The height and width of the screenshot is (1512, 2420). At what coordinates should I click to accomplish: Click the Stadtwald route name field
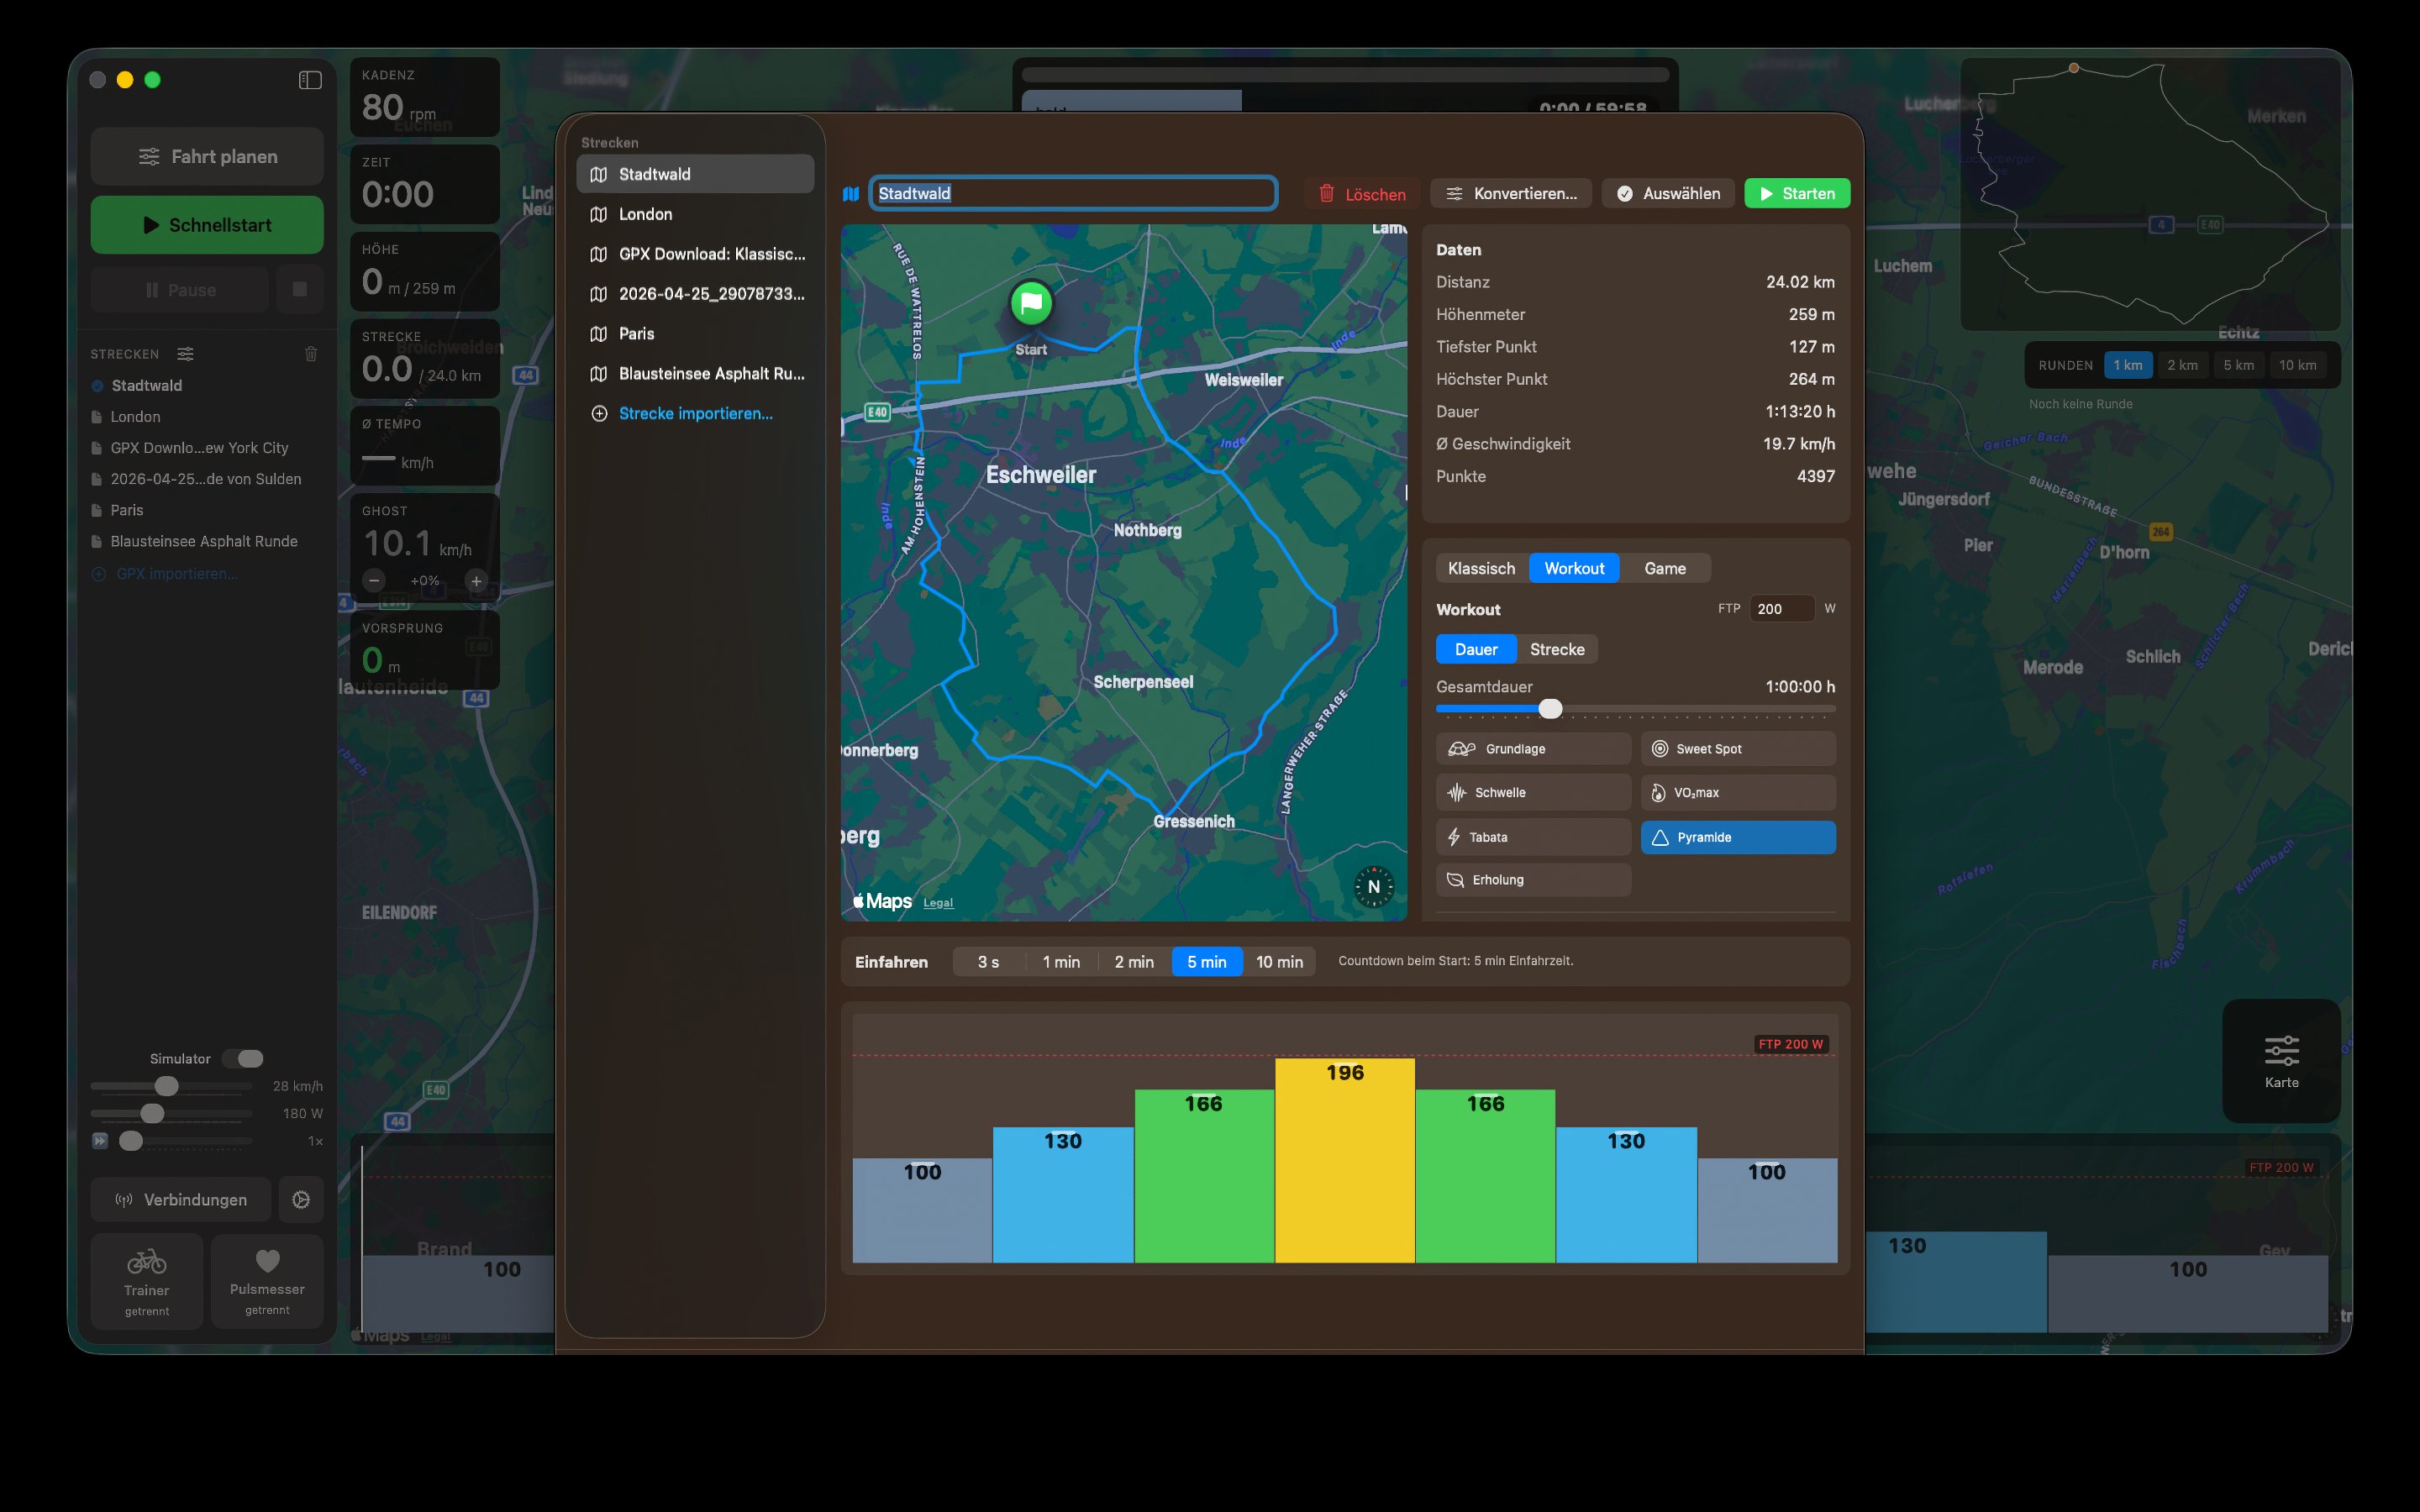point(1073,194)
